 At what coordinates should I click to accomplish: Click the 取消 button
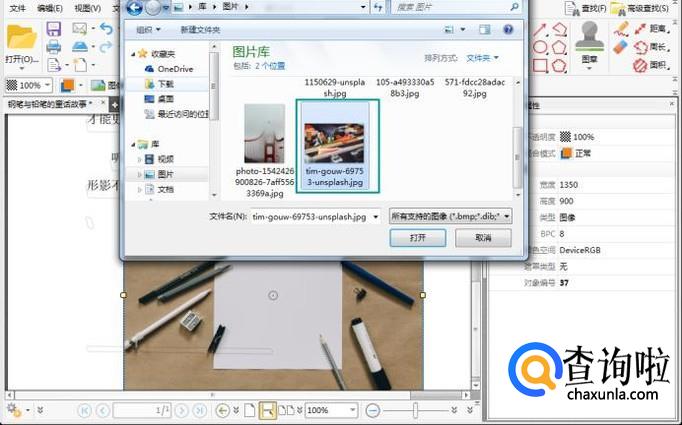click(x=483, y=238)
